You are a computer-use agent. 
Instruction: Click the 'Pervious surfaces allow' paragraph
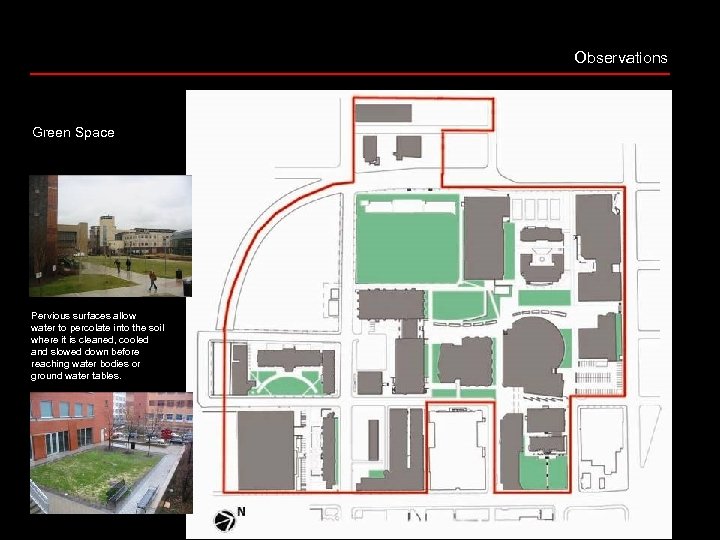(97, 346)
